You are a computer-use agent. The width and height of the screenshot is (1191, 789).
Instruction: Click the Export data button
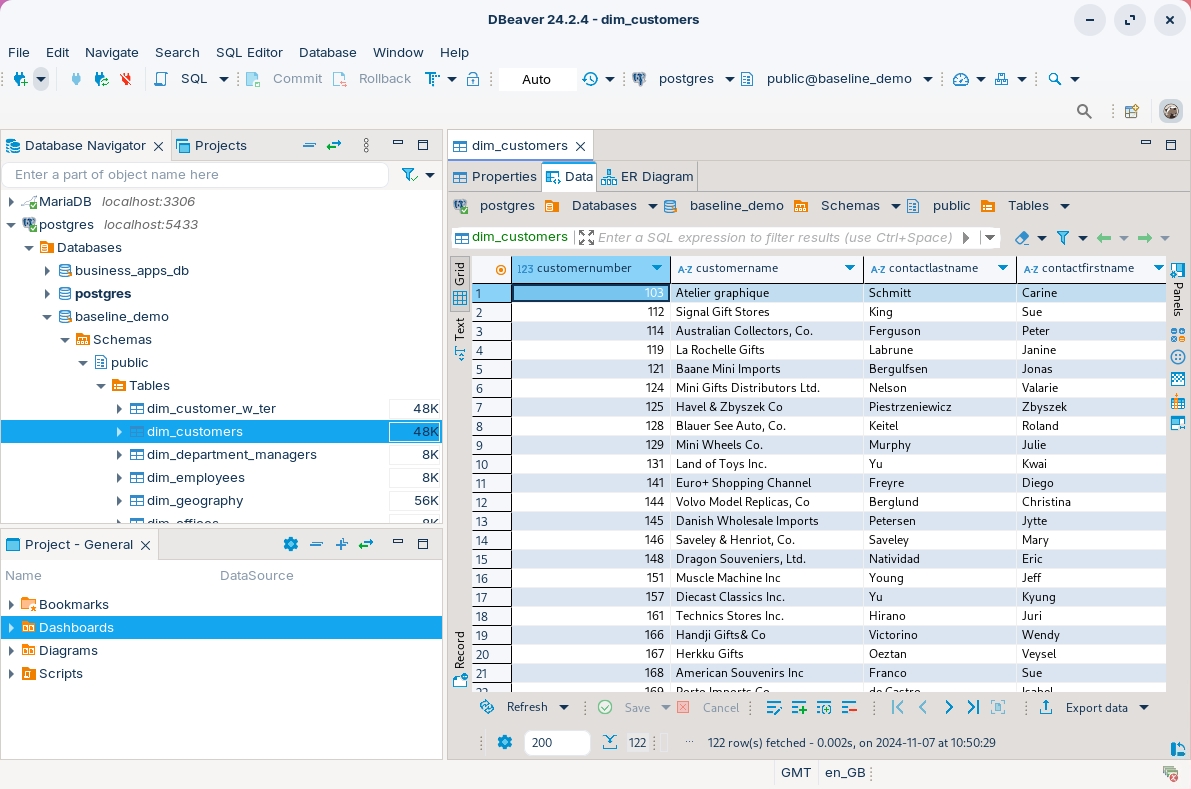(1096, 707)
